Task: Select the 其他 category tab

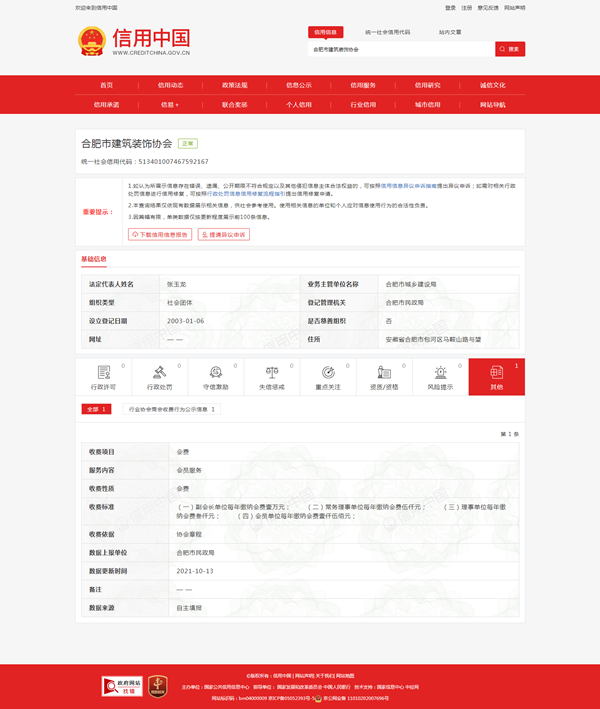Action: point(496,375)
